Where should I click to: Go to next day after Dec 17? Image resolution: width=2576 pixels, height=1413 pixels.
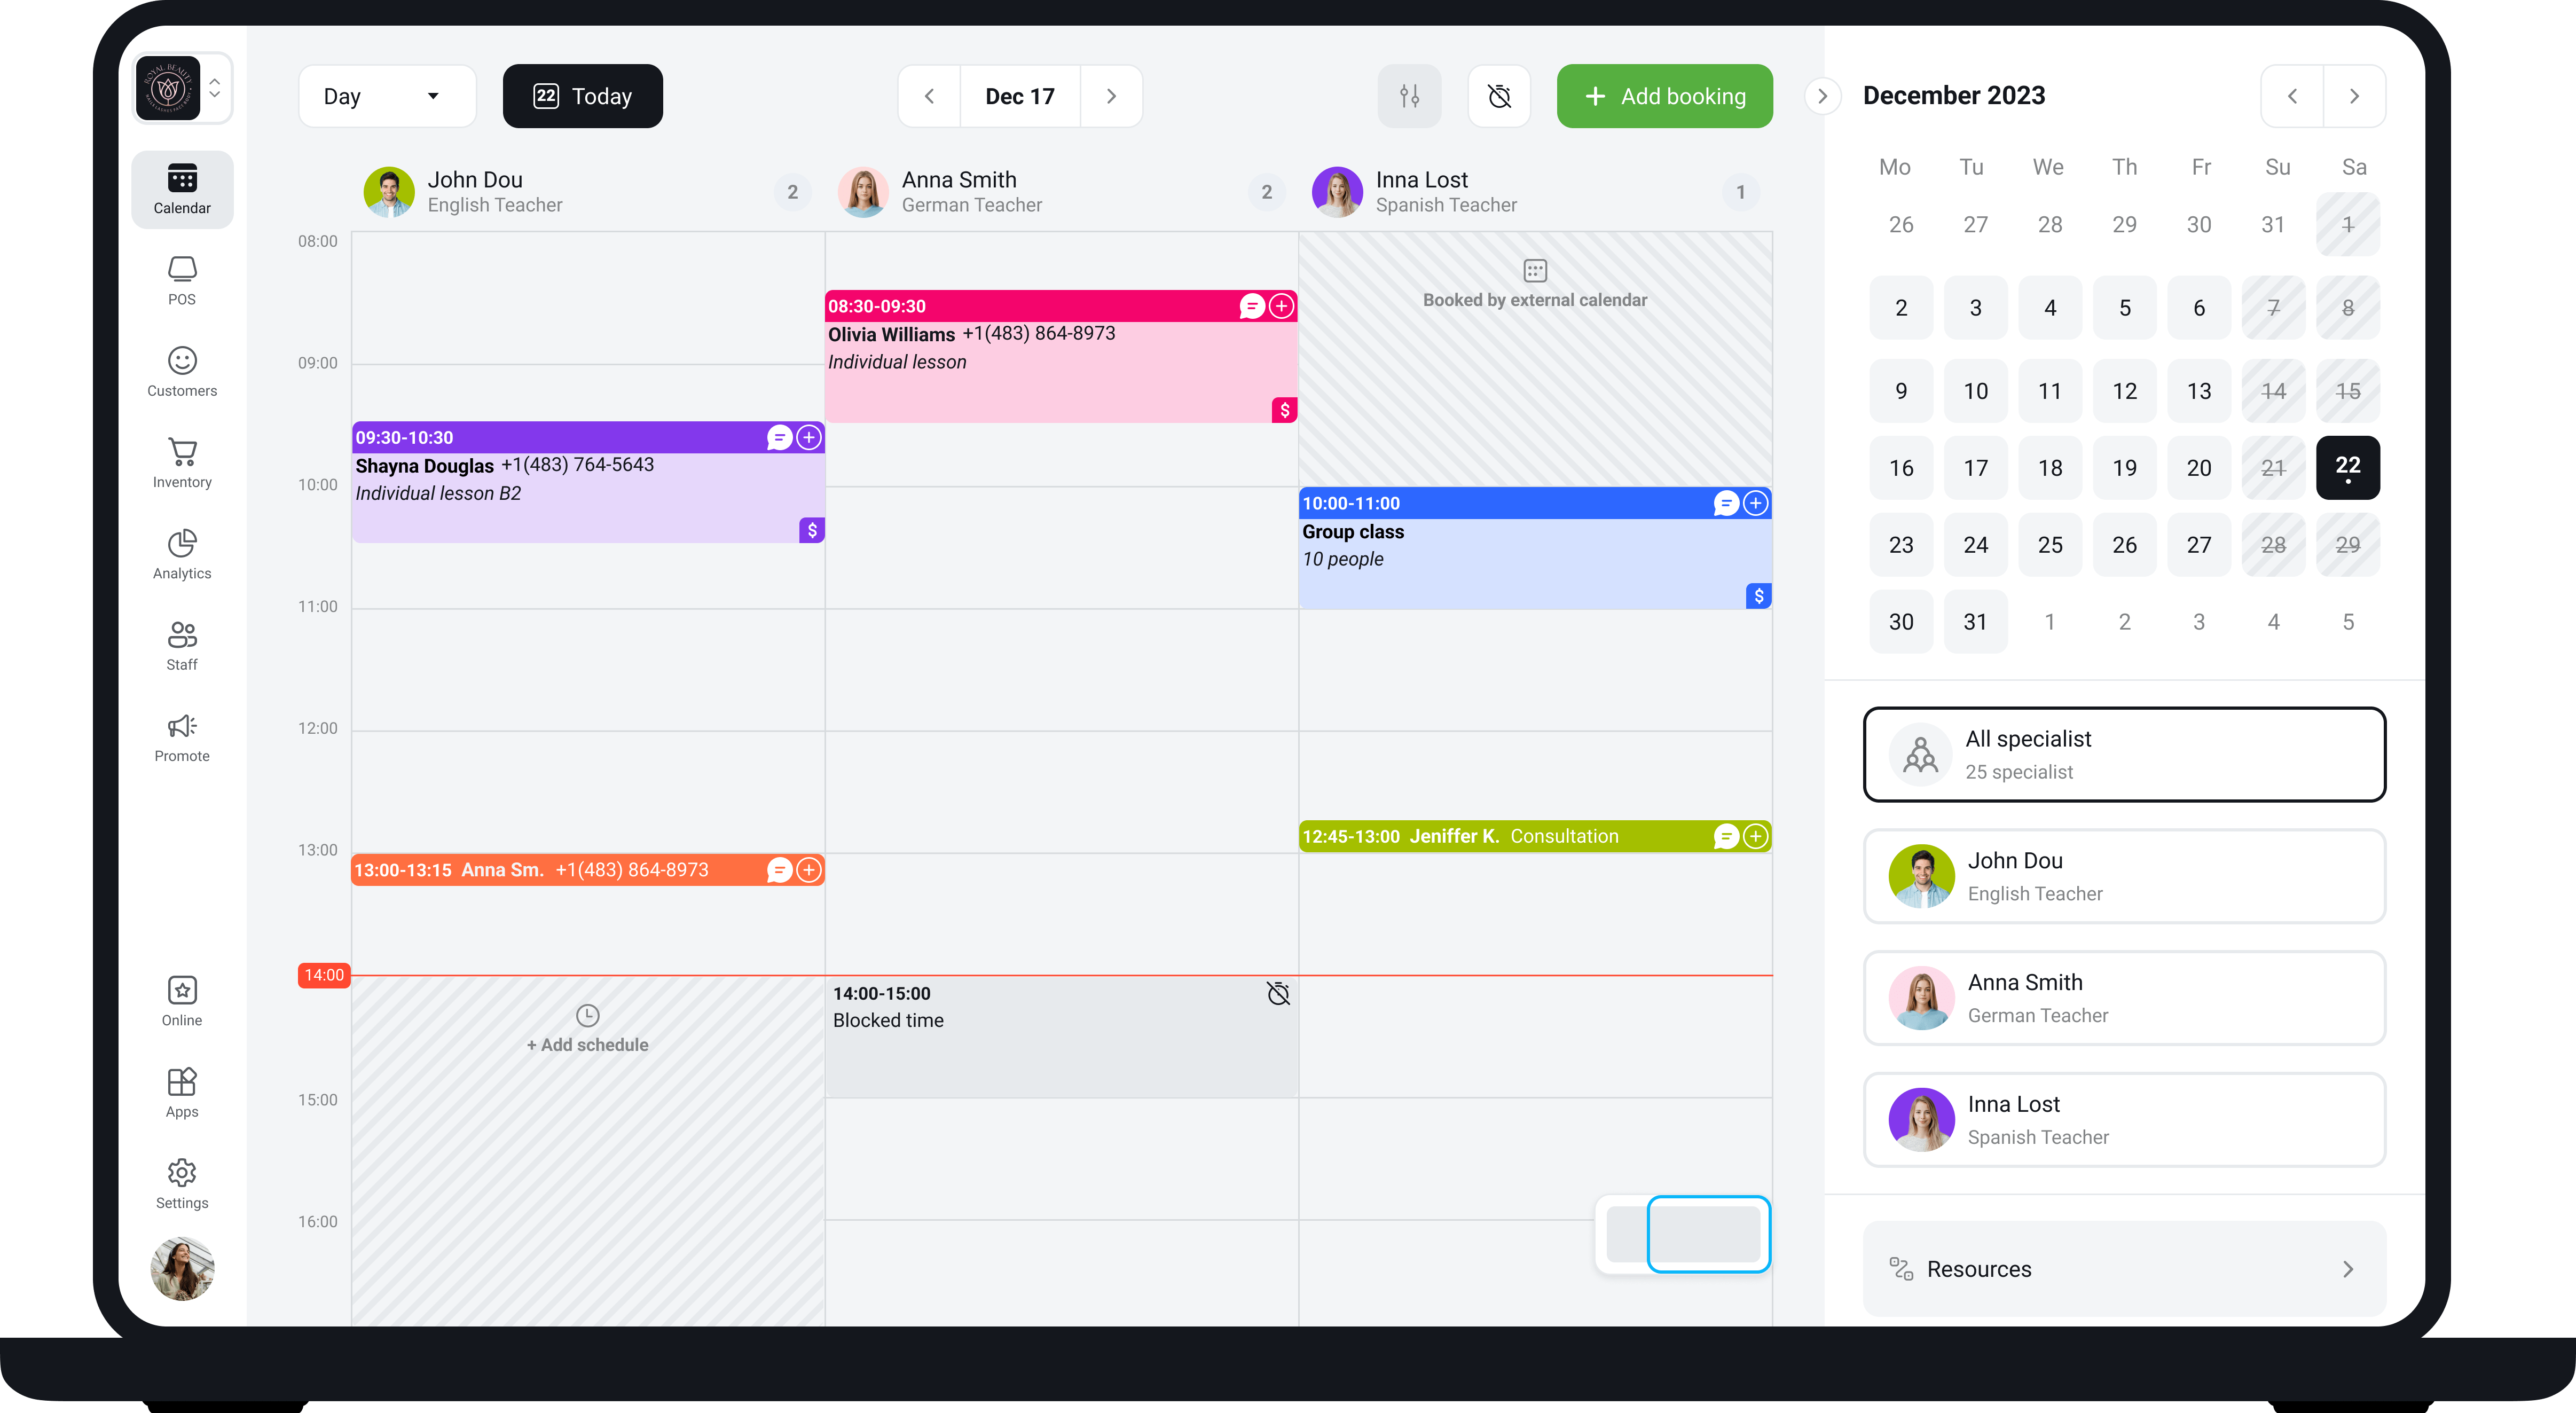[1111, 96]
